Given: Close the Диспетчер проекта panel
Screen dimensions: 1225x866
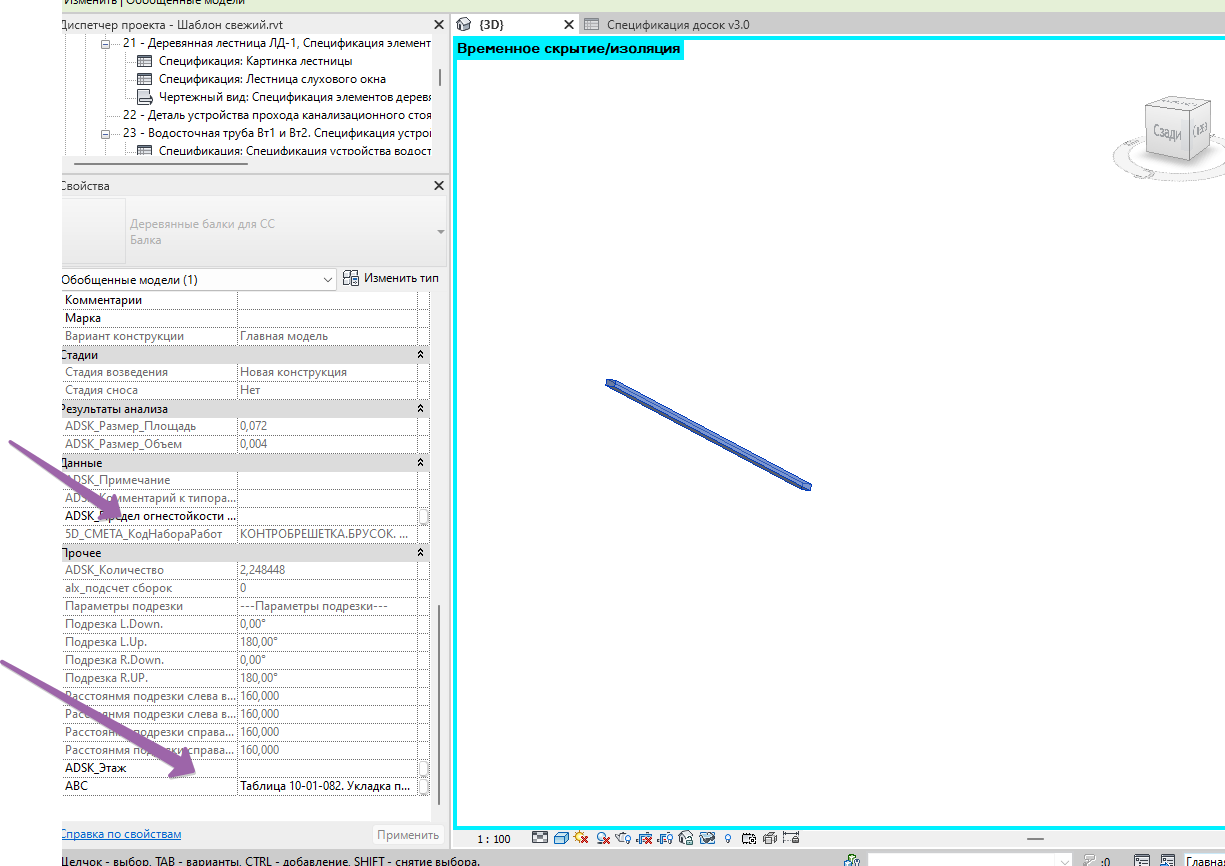Looking at the screenshot, I should (438, 24).
